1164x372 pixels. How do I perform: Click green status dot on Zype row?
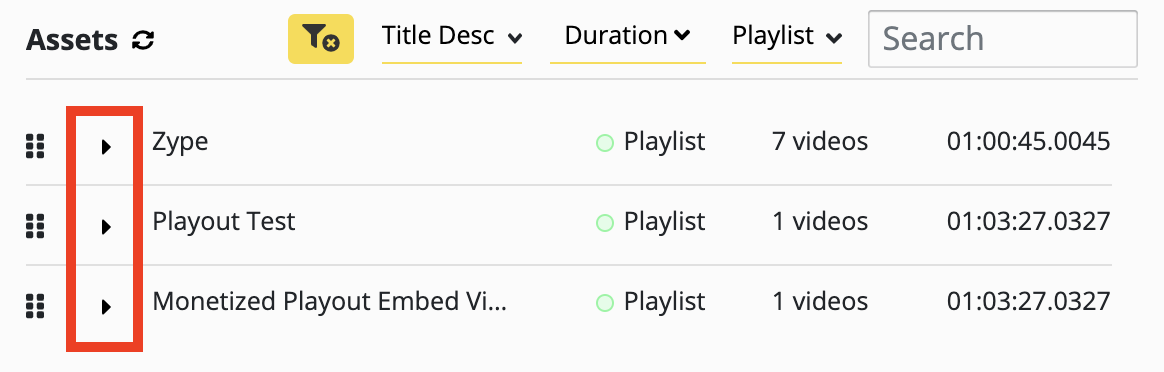[605, 143]
